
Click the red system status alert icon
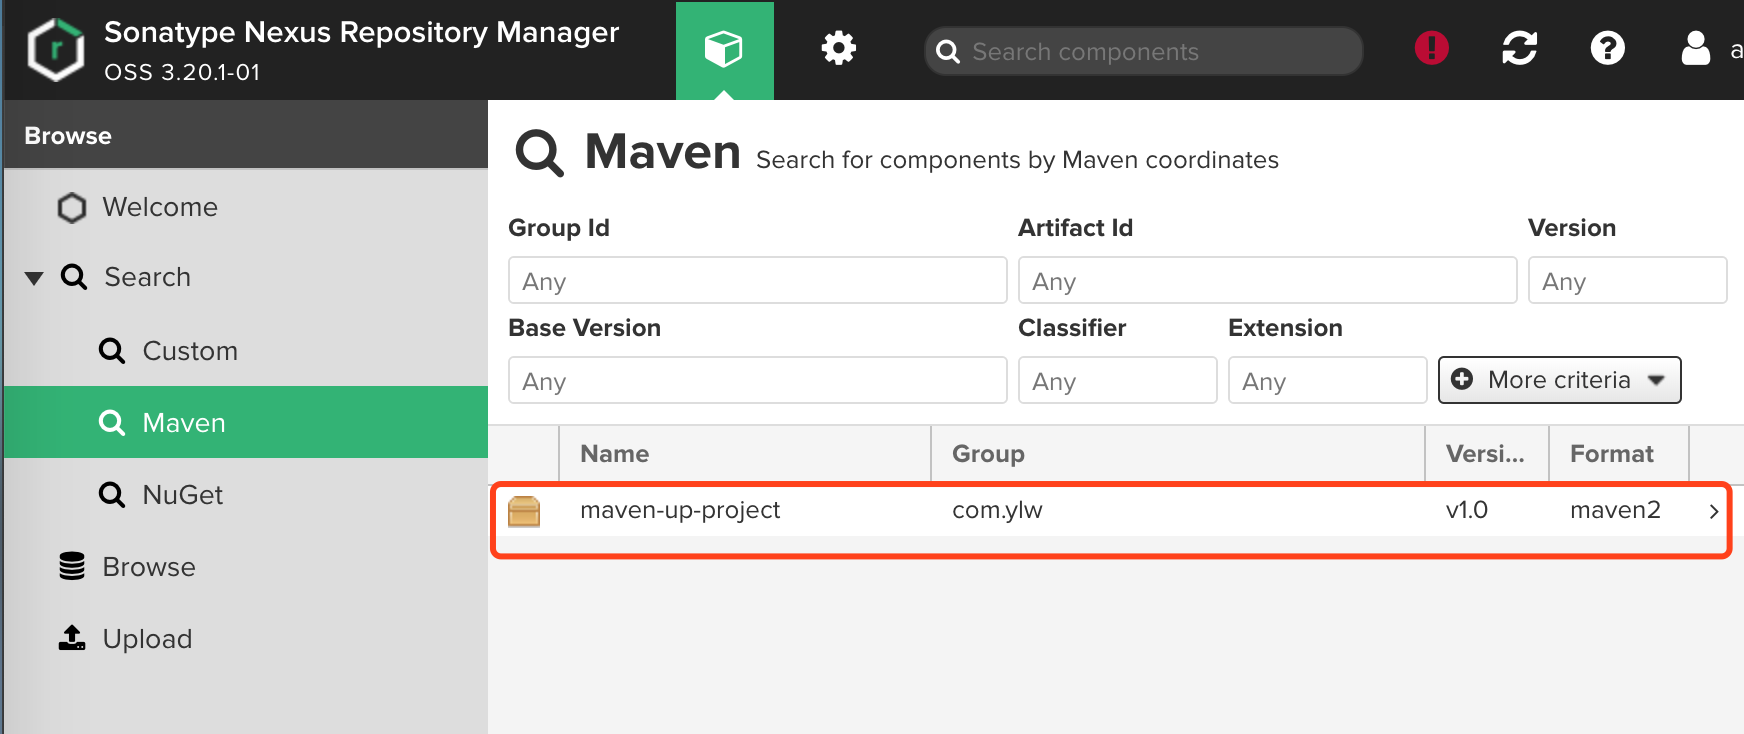tap(1431, 48)
